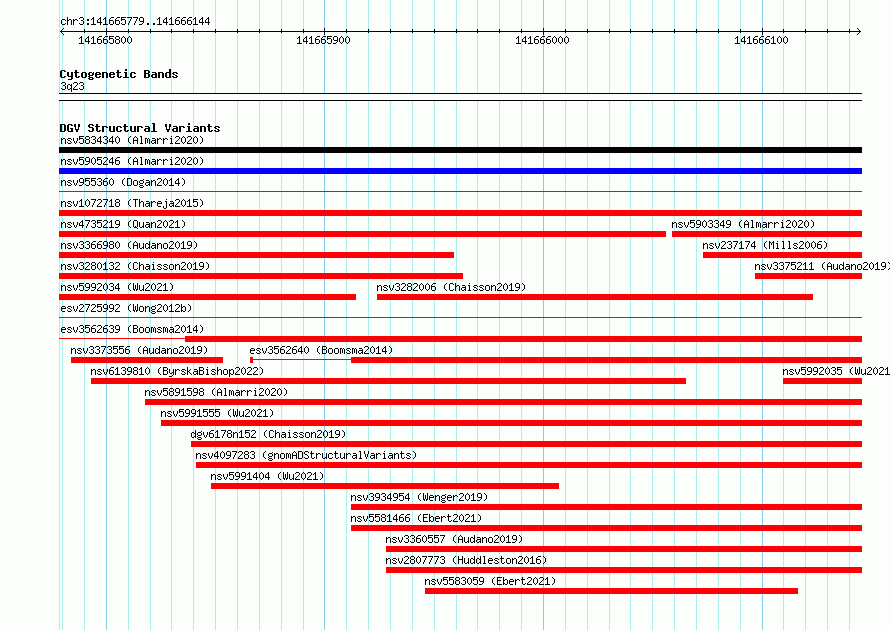Screen dimensions: 890x630
Task: Select nsv5992035 (Wu2021) label
Action: (836, 371)
